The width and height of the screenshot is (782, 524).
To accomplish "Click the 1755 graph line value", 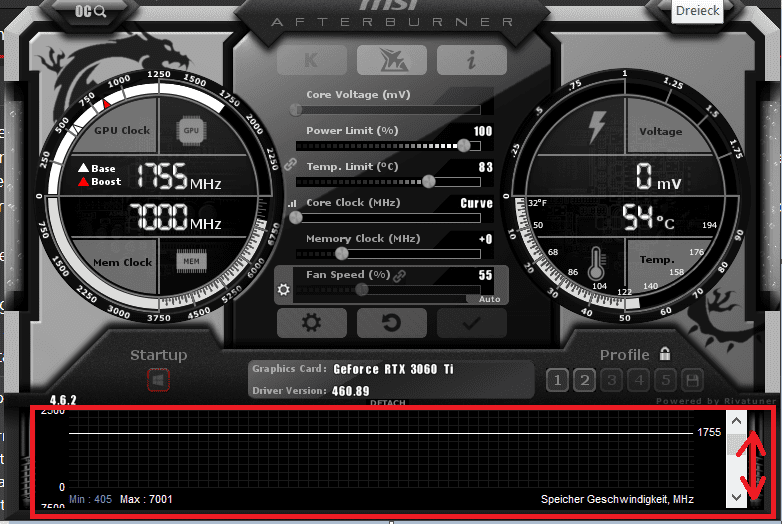I will pos(709,432).
